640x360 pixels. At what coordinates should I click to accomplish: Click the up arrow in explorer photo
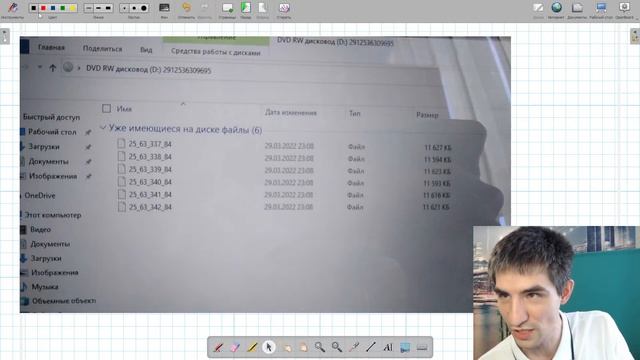(x=53, y=68)
